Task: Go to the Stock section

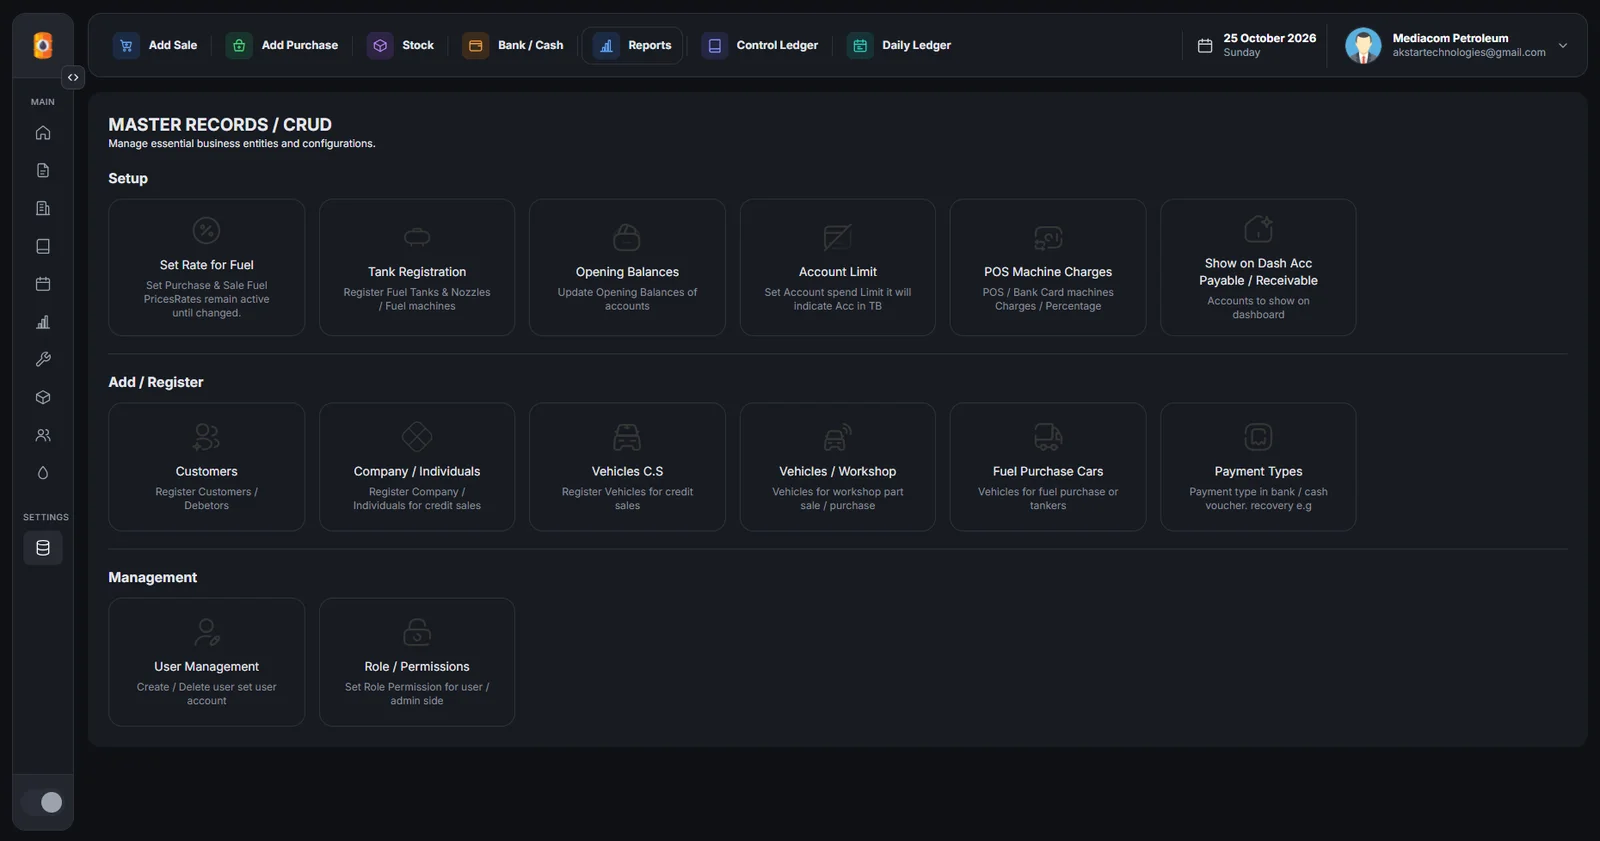Action: click(x=400, y=45)
